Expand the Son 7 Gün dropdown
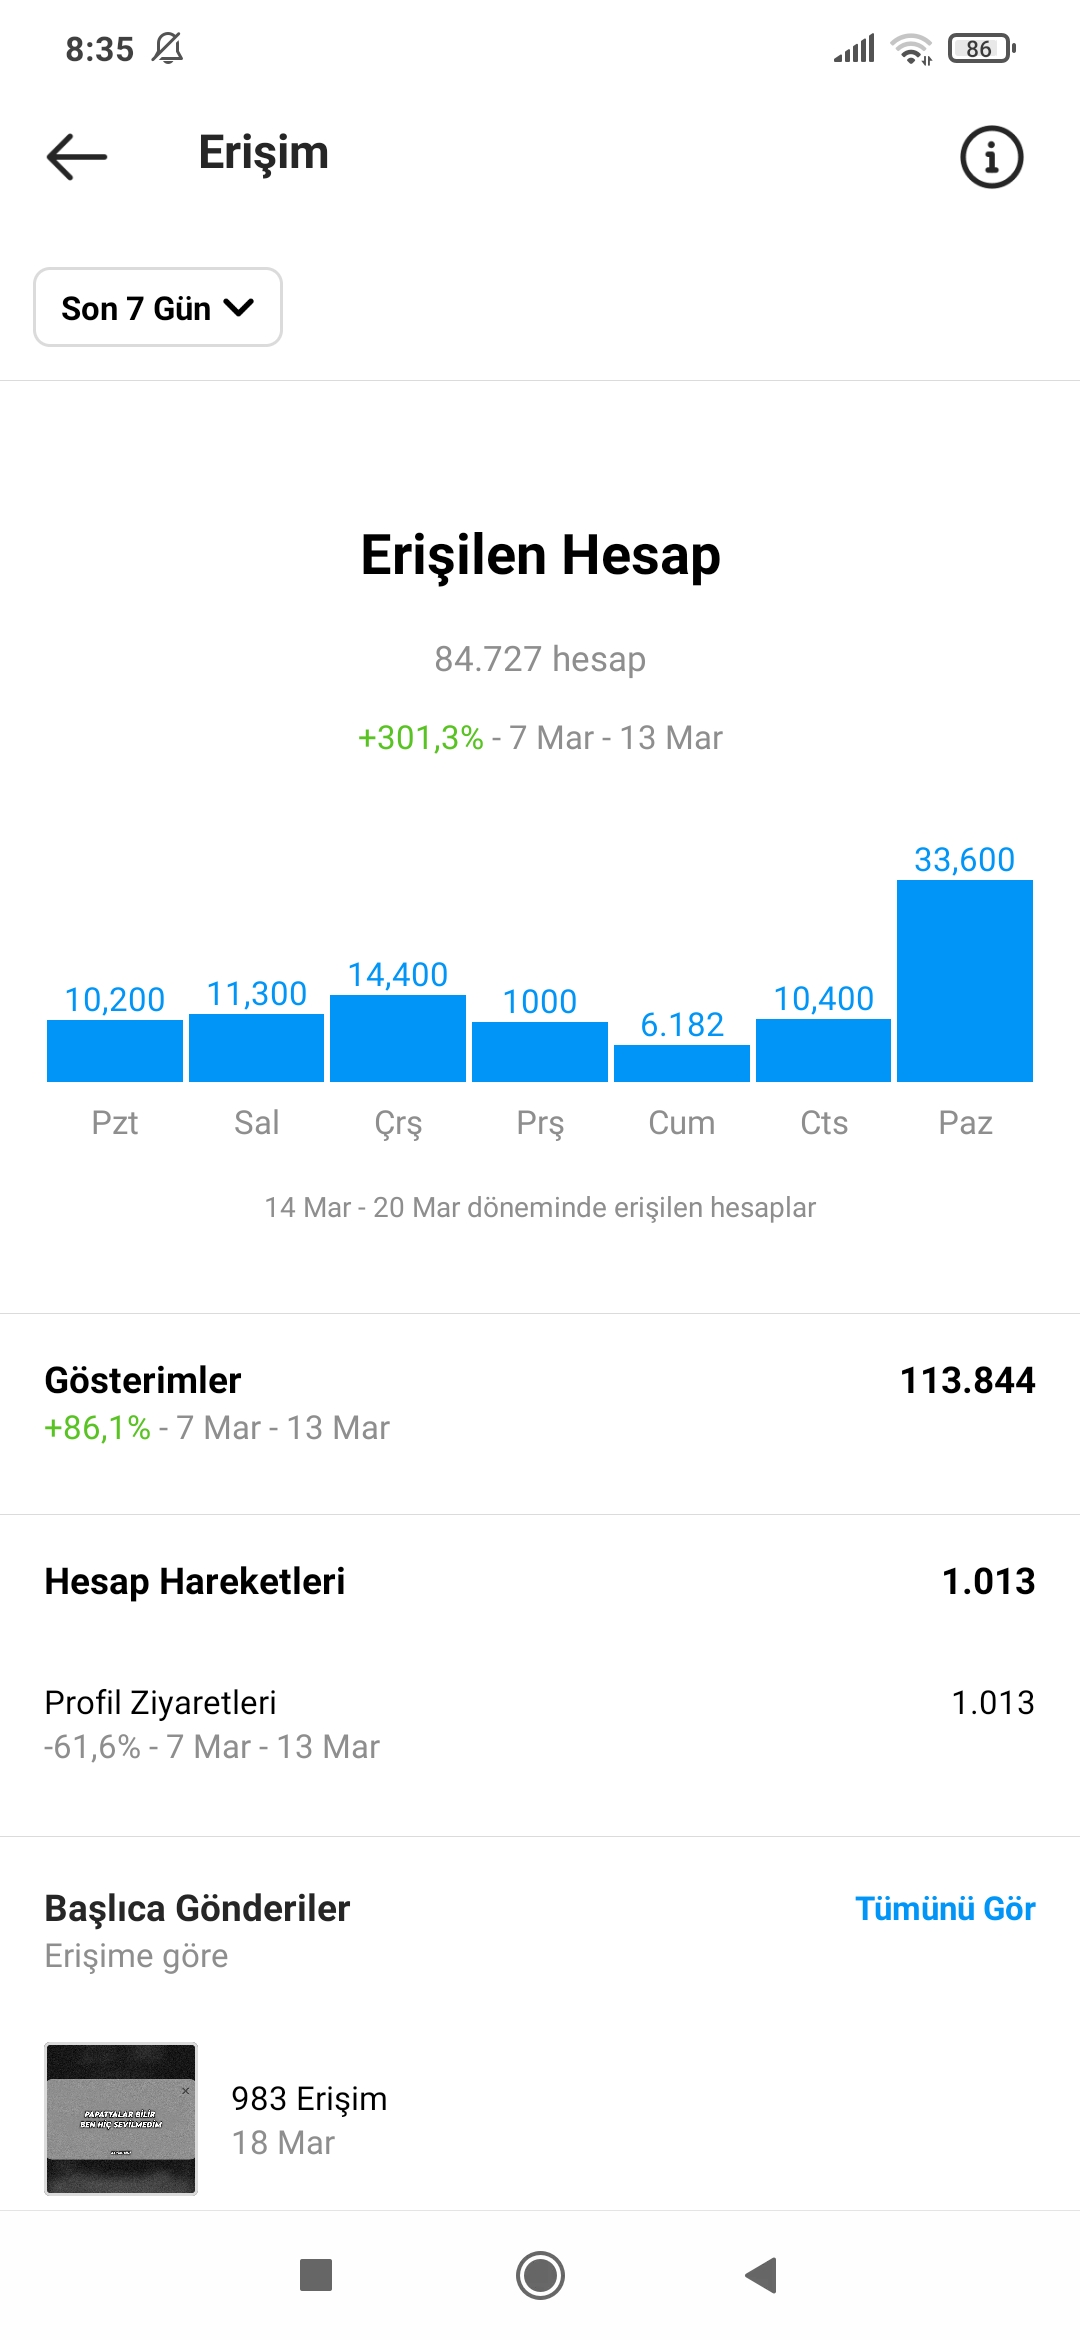 pos(158,307)
